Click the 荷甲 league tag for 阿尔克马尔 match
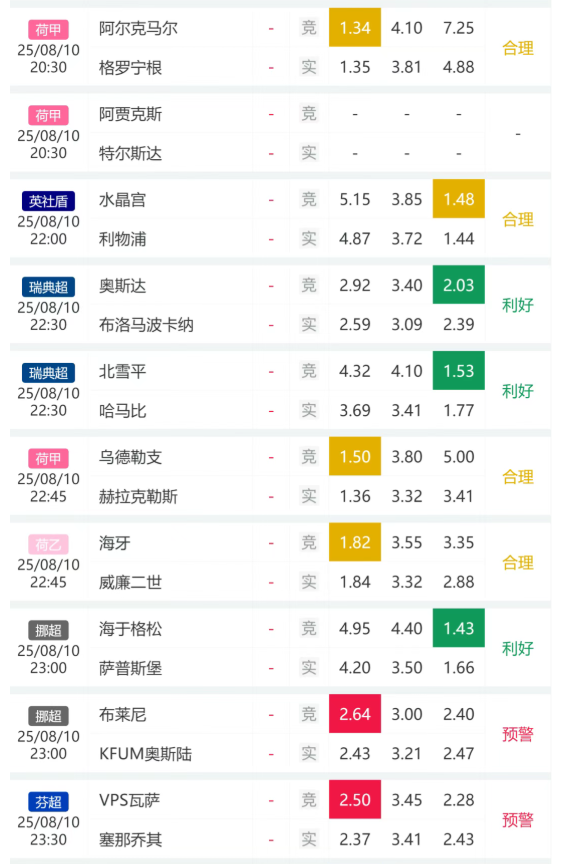This screenshot has width=564, height=864. tap(48, 30)
